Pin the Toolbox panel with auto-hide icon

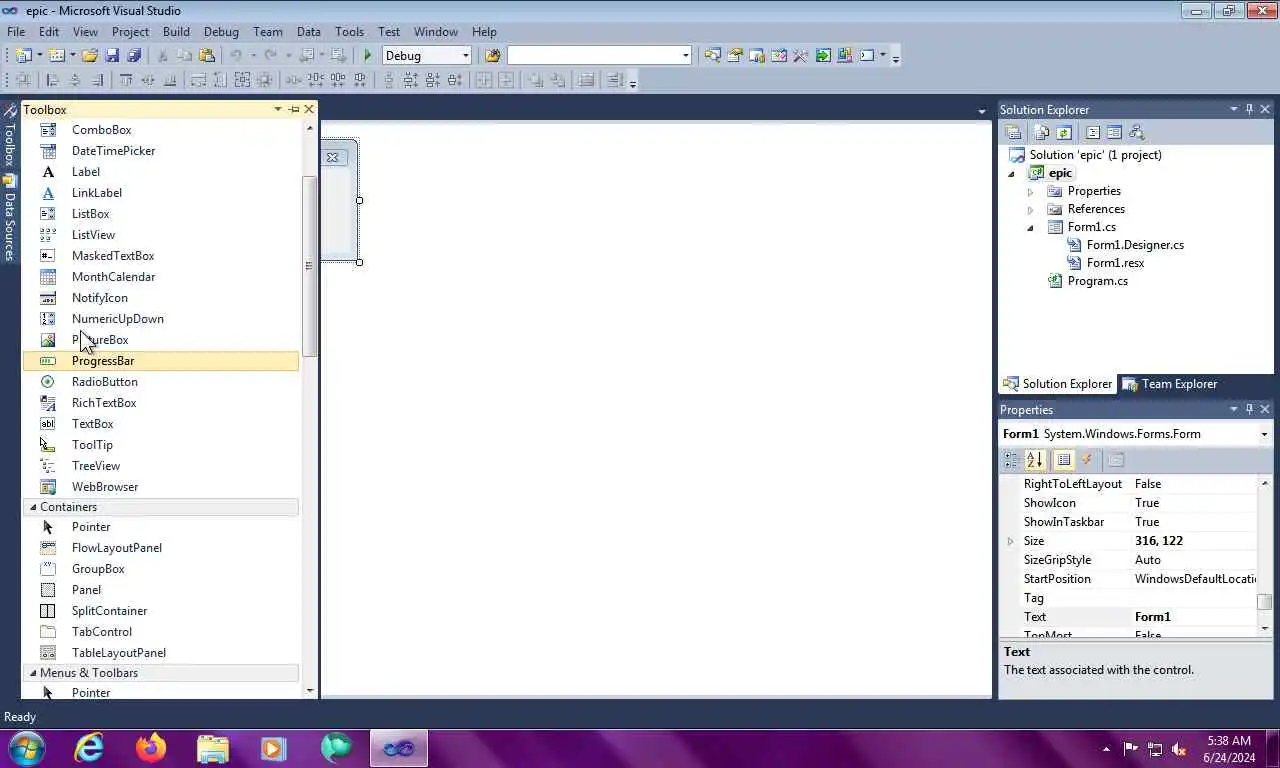click(293, 109)
